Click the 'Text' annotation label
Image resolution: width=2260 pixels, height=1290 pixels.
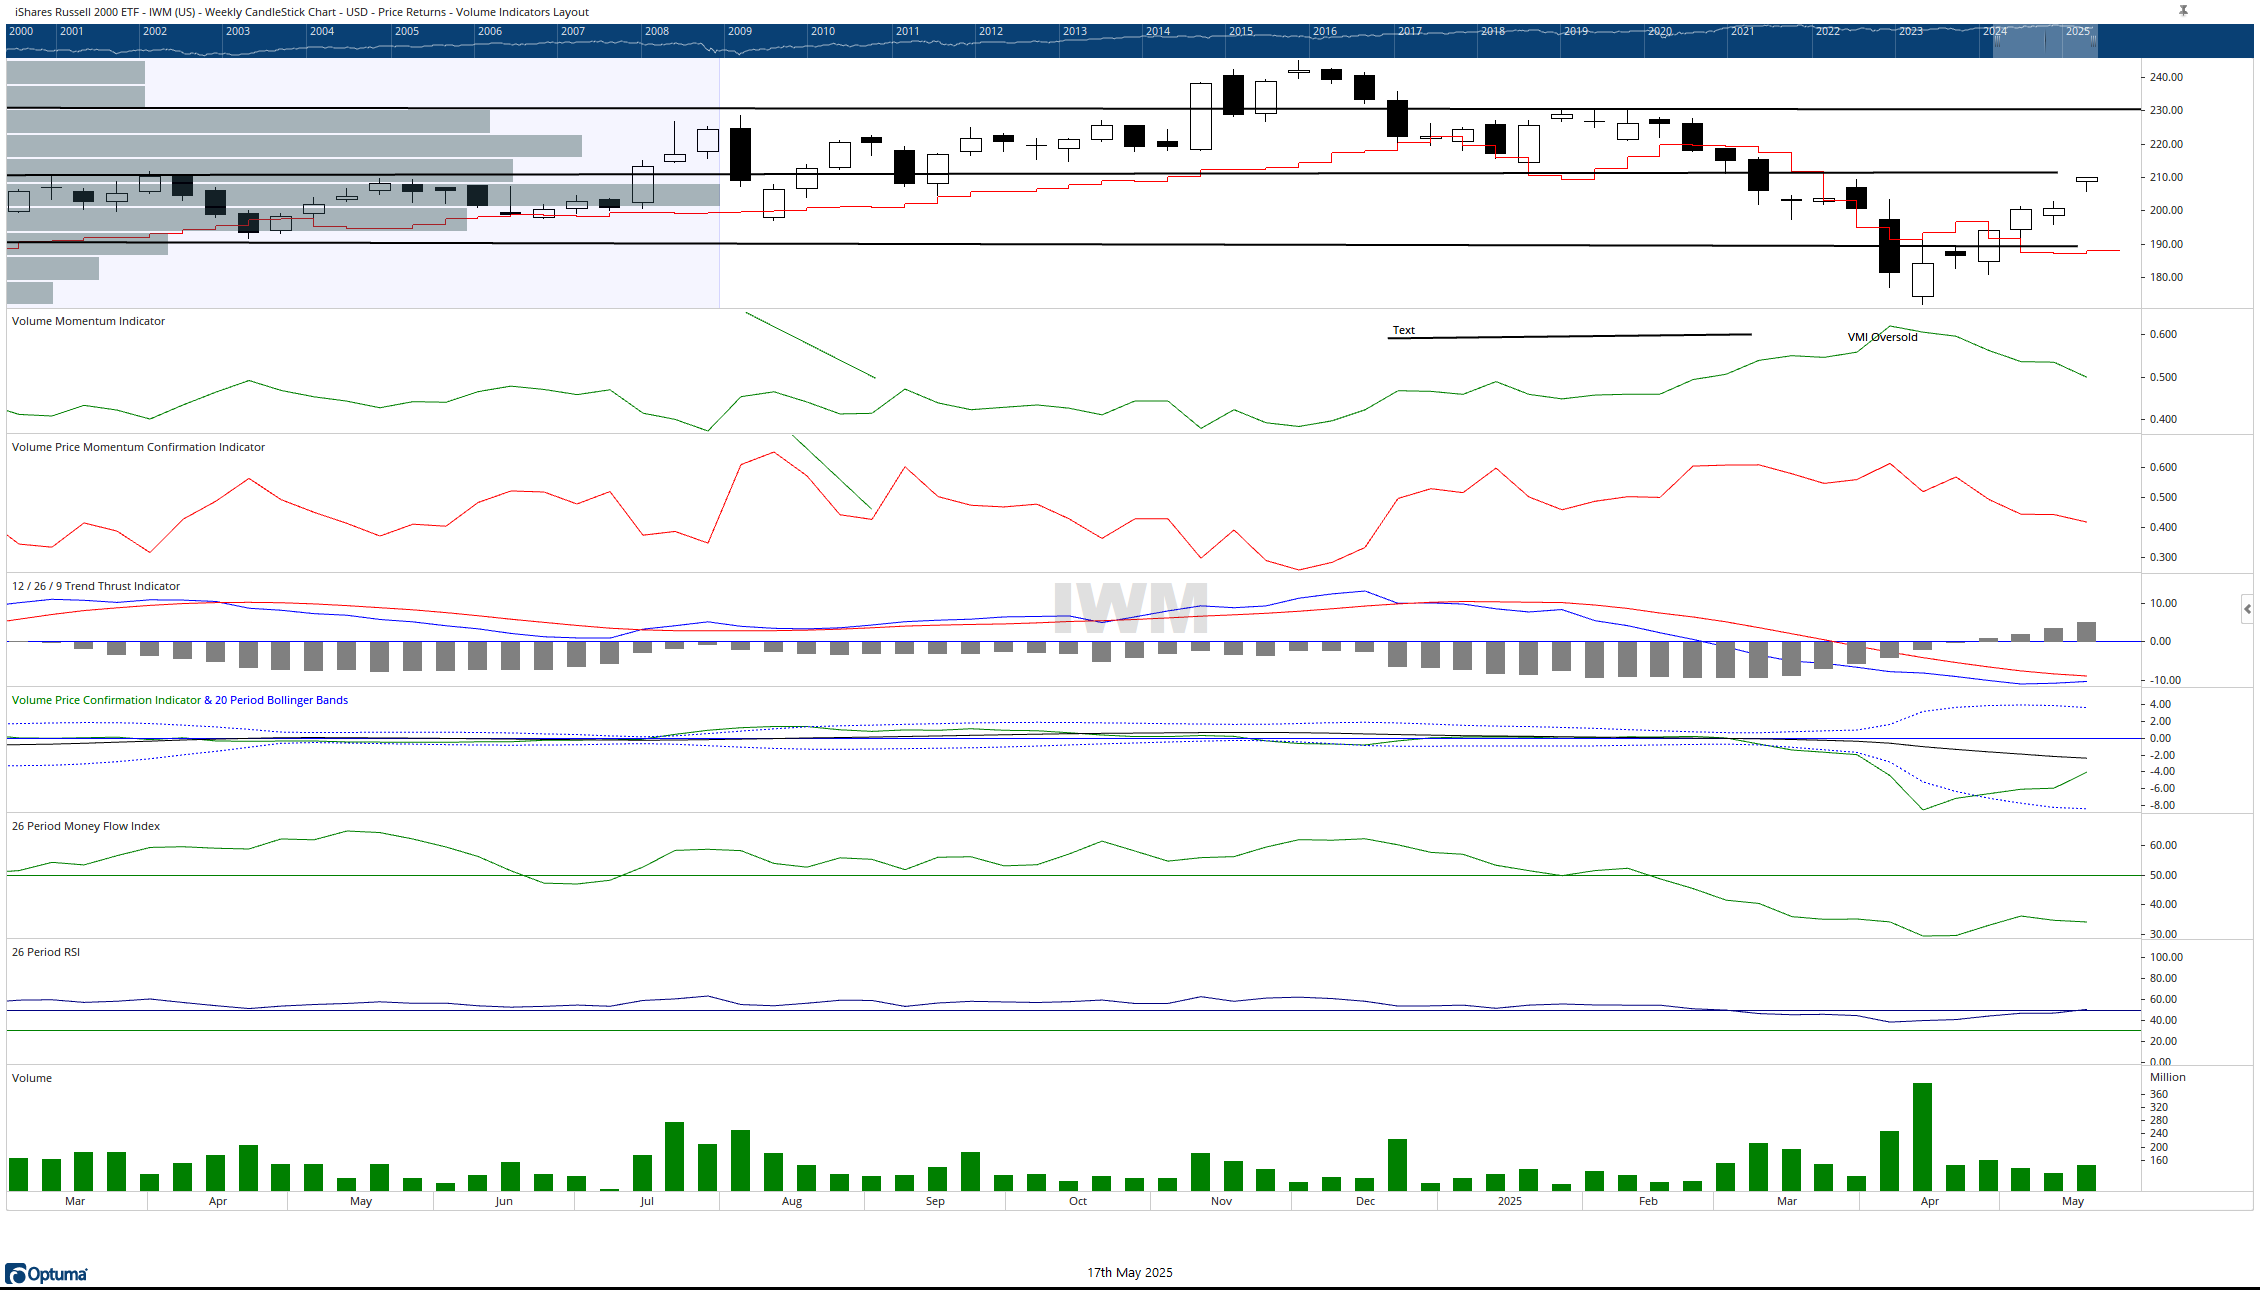pos(1404,330)
